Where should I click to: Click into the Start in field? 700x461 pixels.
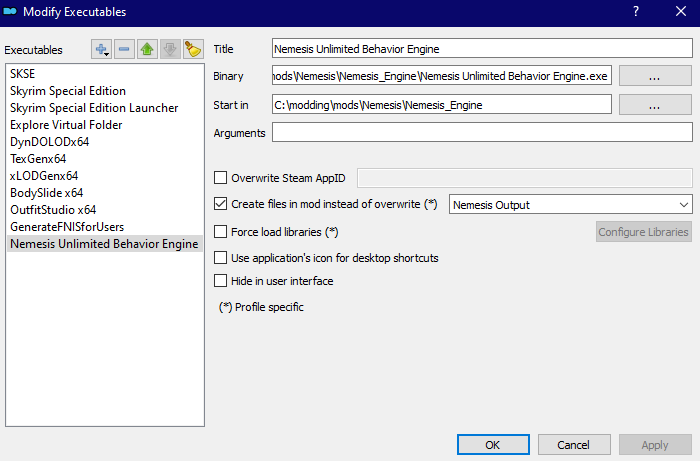tap(442, 105)
